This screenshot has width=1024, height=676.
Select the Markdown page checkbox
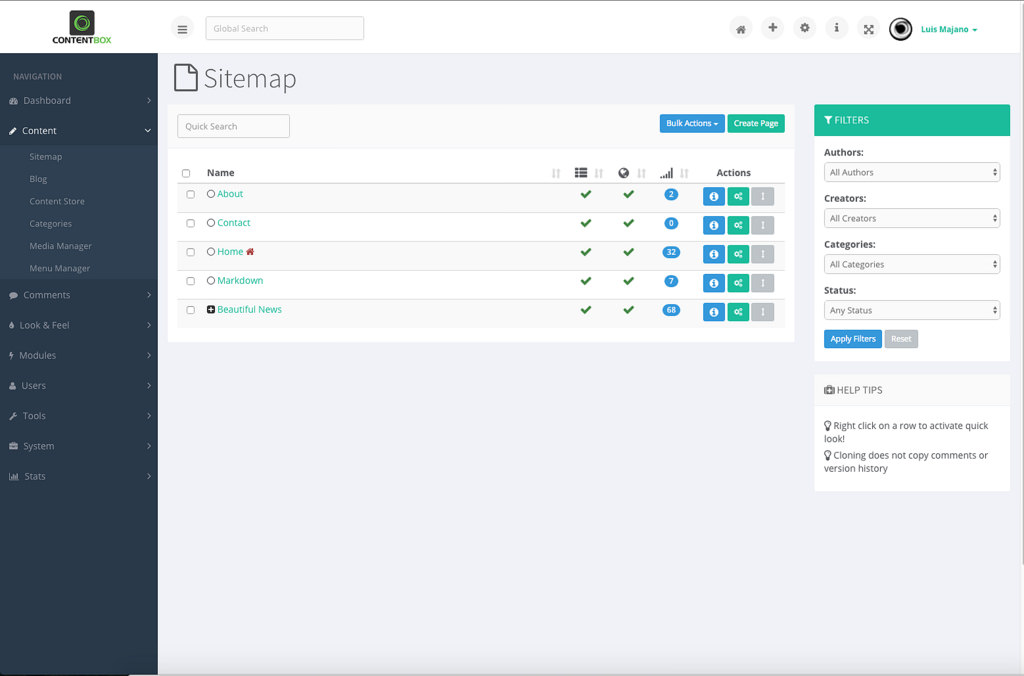191,281
